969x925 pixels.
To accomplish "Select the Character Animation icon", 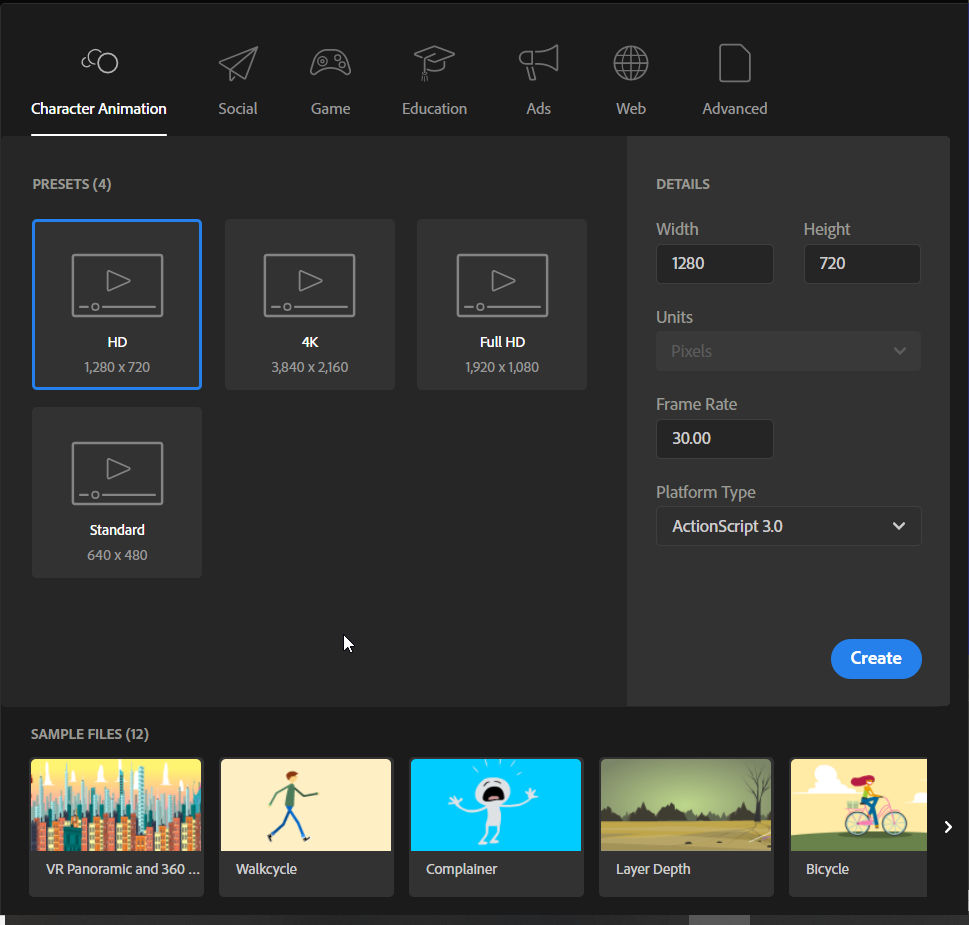I will click(x=99, y=61).
